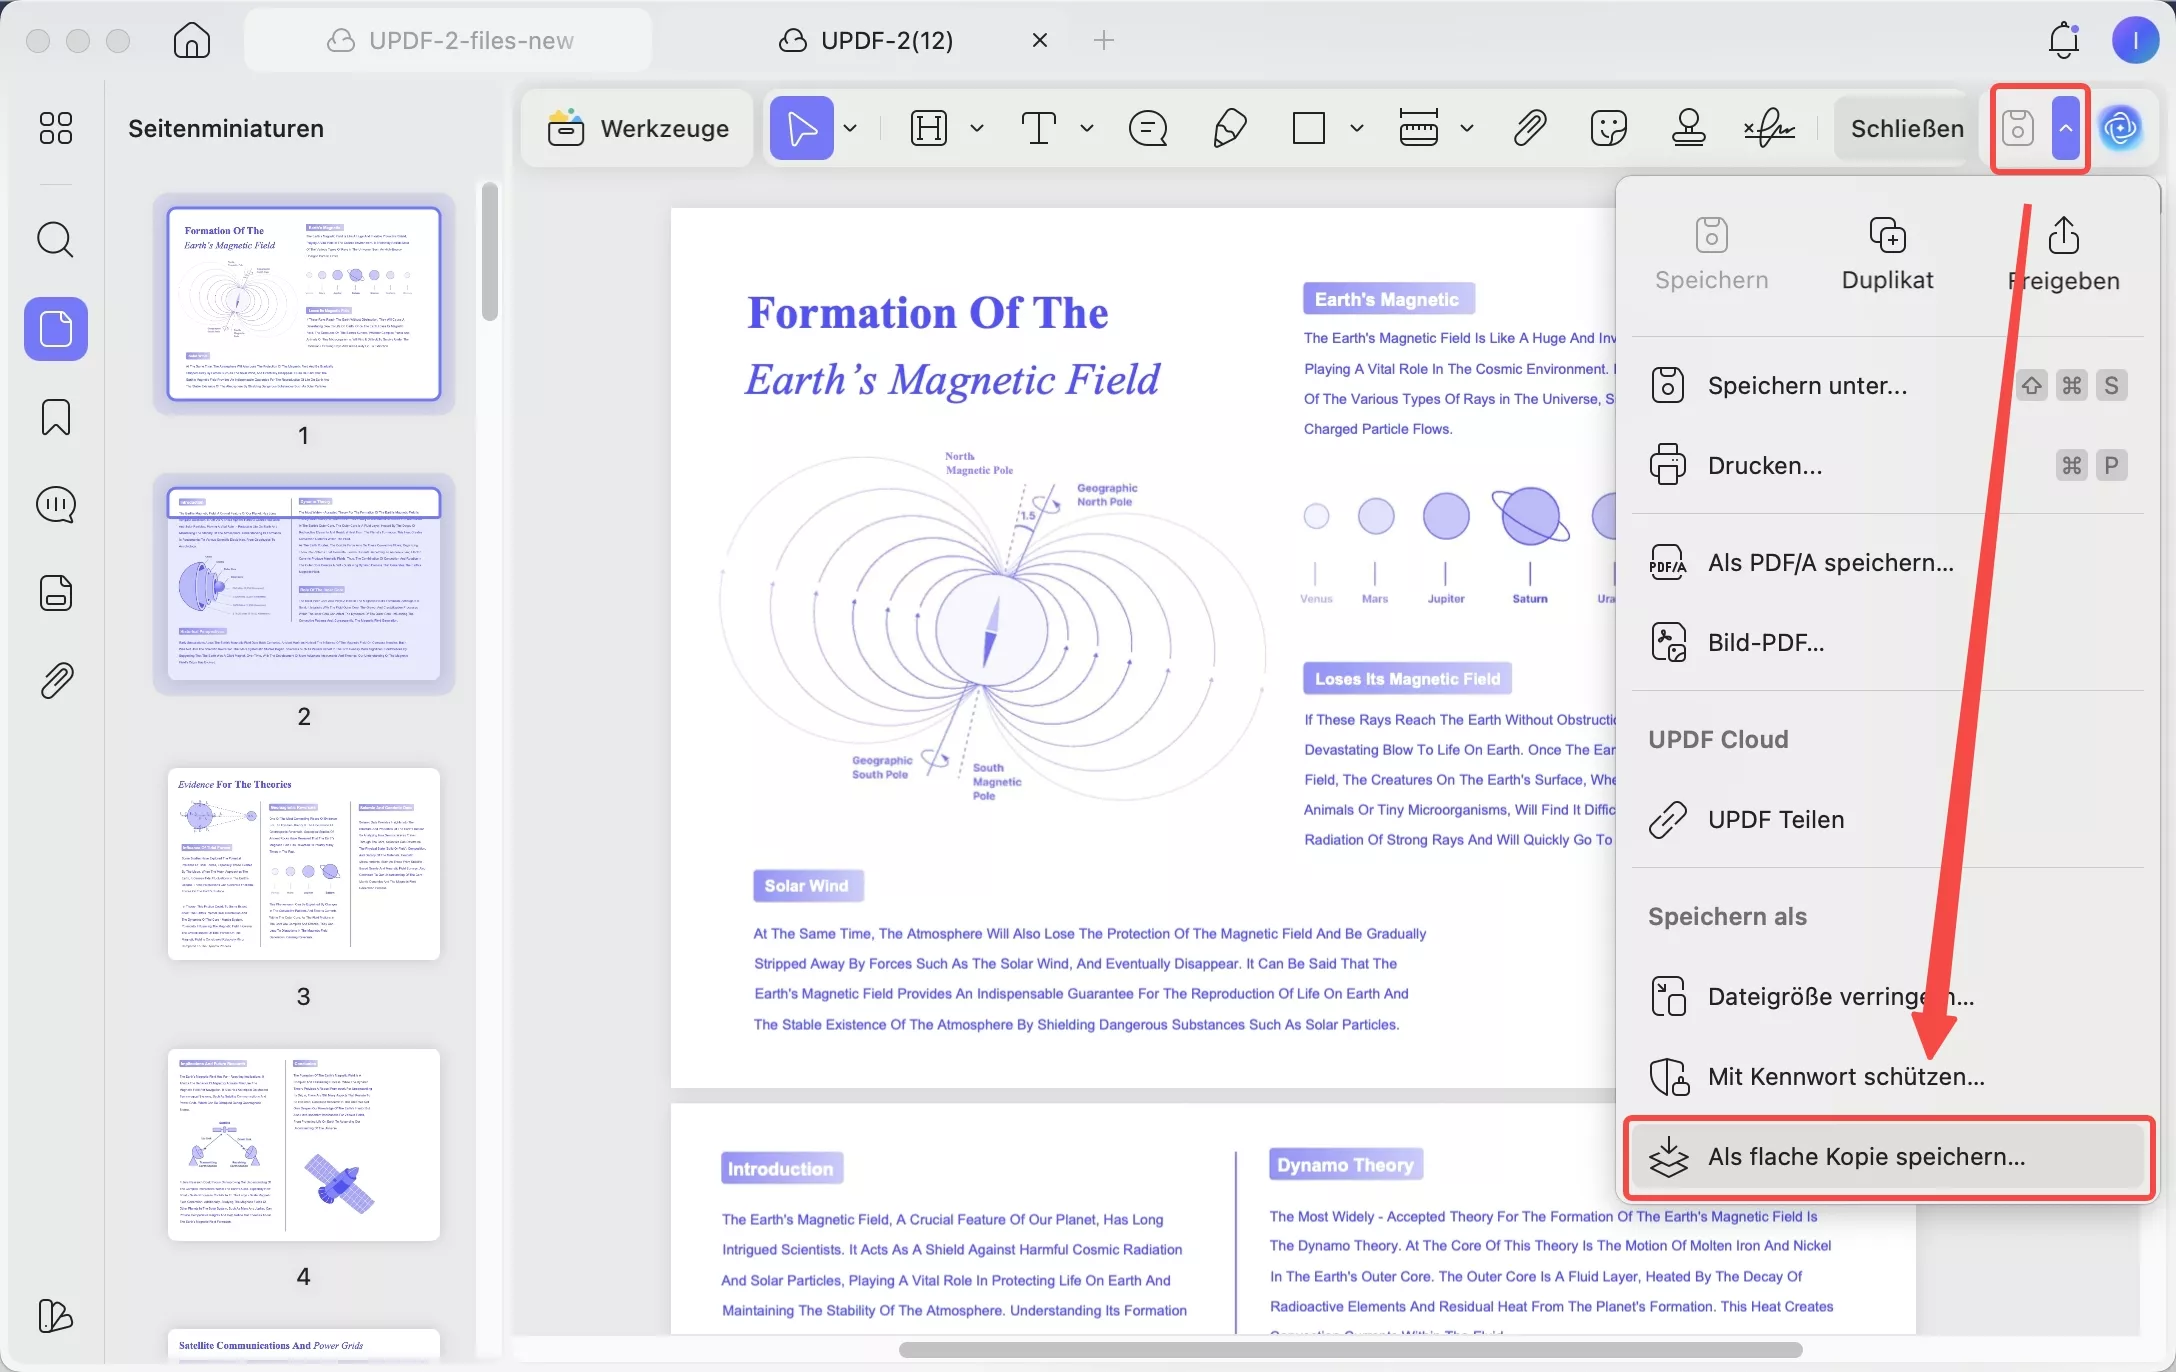Select the measurement ruler tool
Screen dimensions: 2176x1372
point(1419,128)
